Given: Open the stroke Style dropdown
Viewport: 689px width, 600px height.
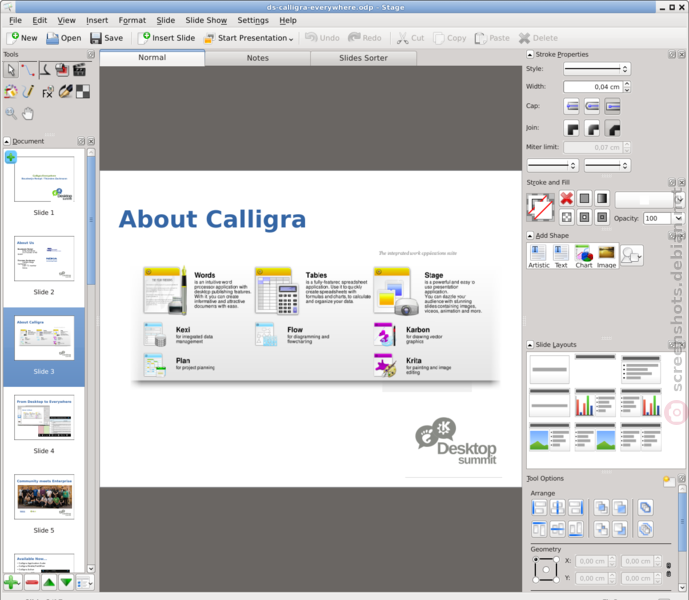Looking at the screenshot, I should [x=597, y=69].
